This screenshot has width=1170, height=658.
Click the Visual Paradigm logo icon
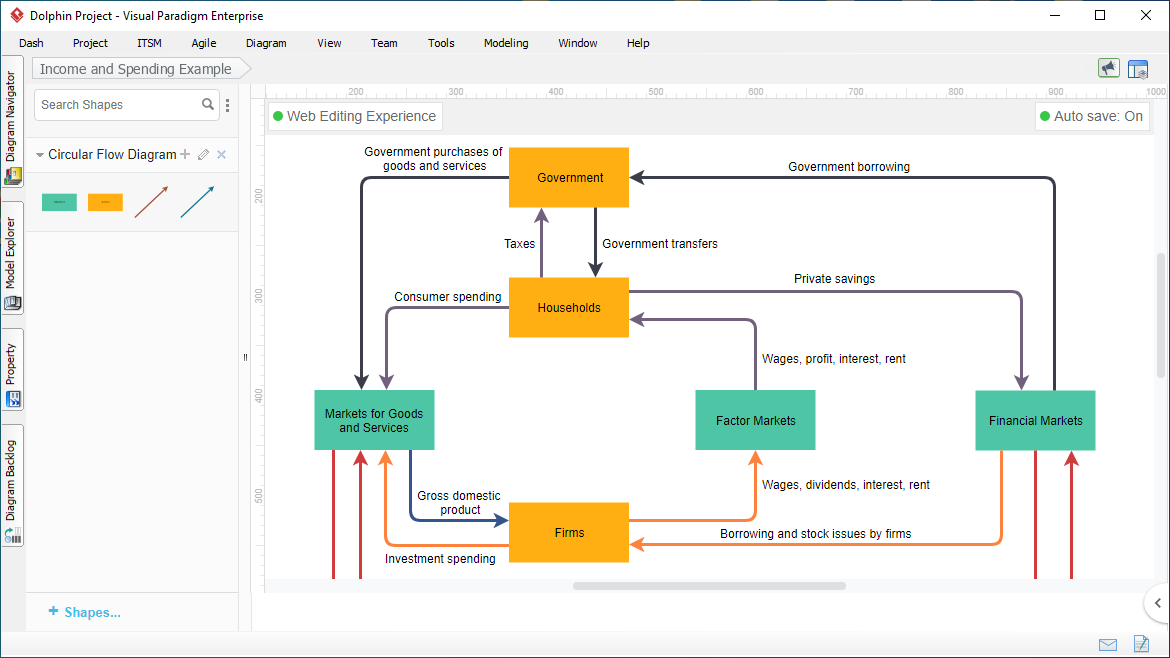tap(16, 15)
